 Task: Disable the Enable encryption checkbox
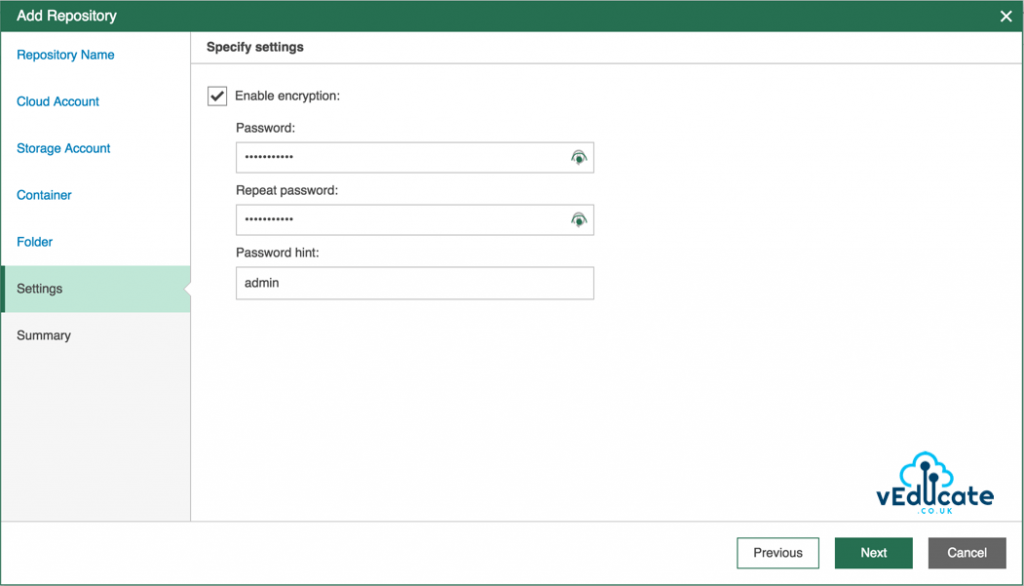point(216,96)
